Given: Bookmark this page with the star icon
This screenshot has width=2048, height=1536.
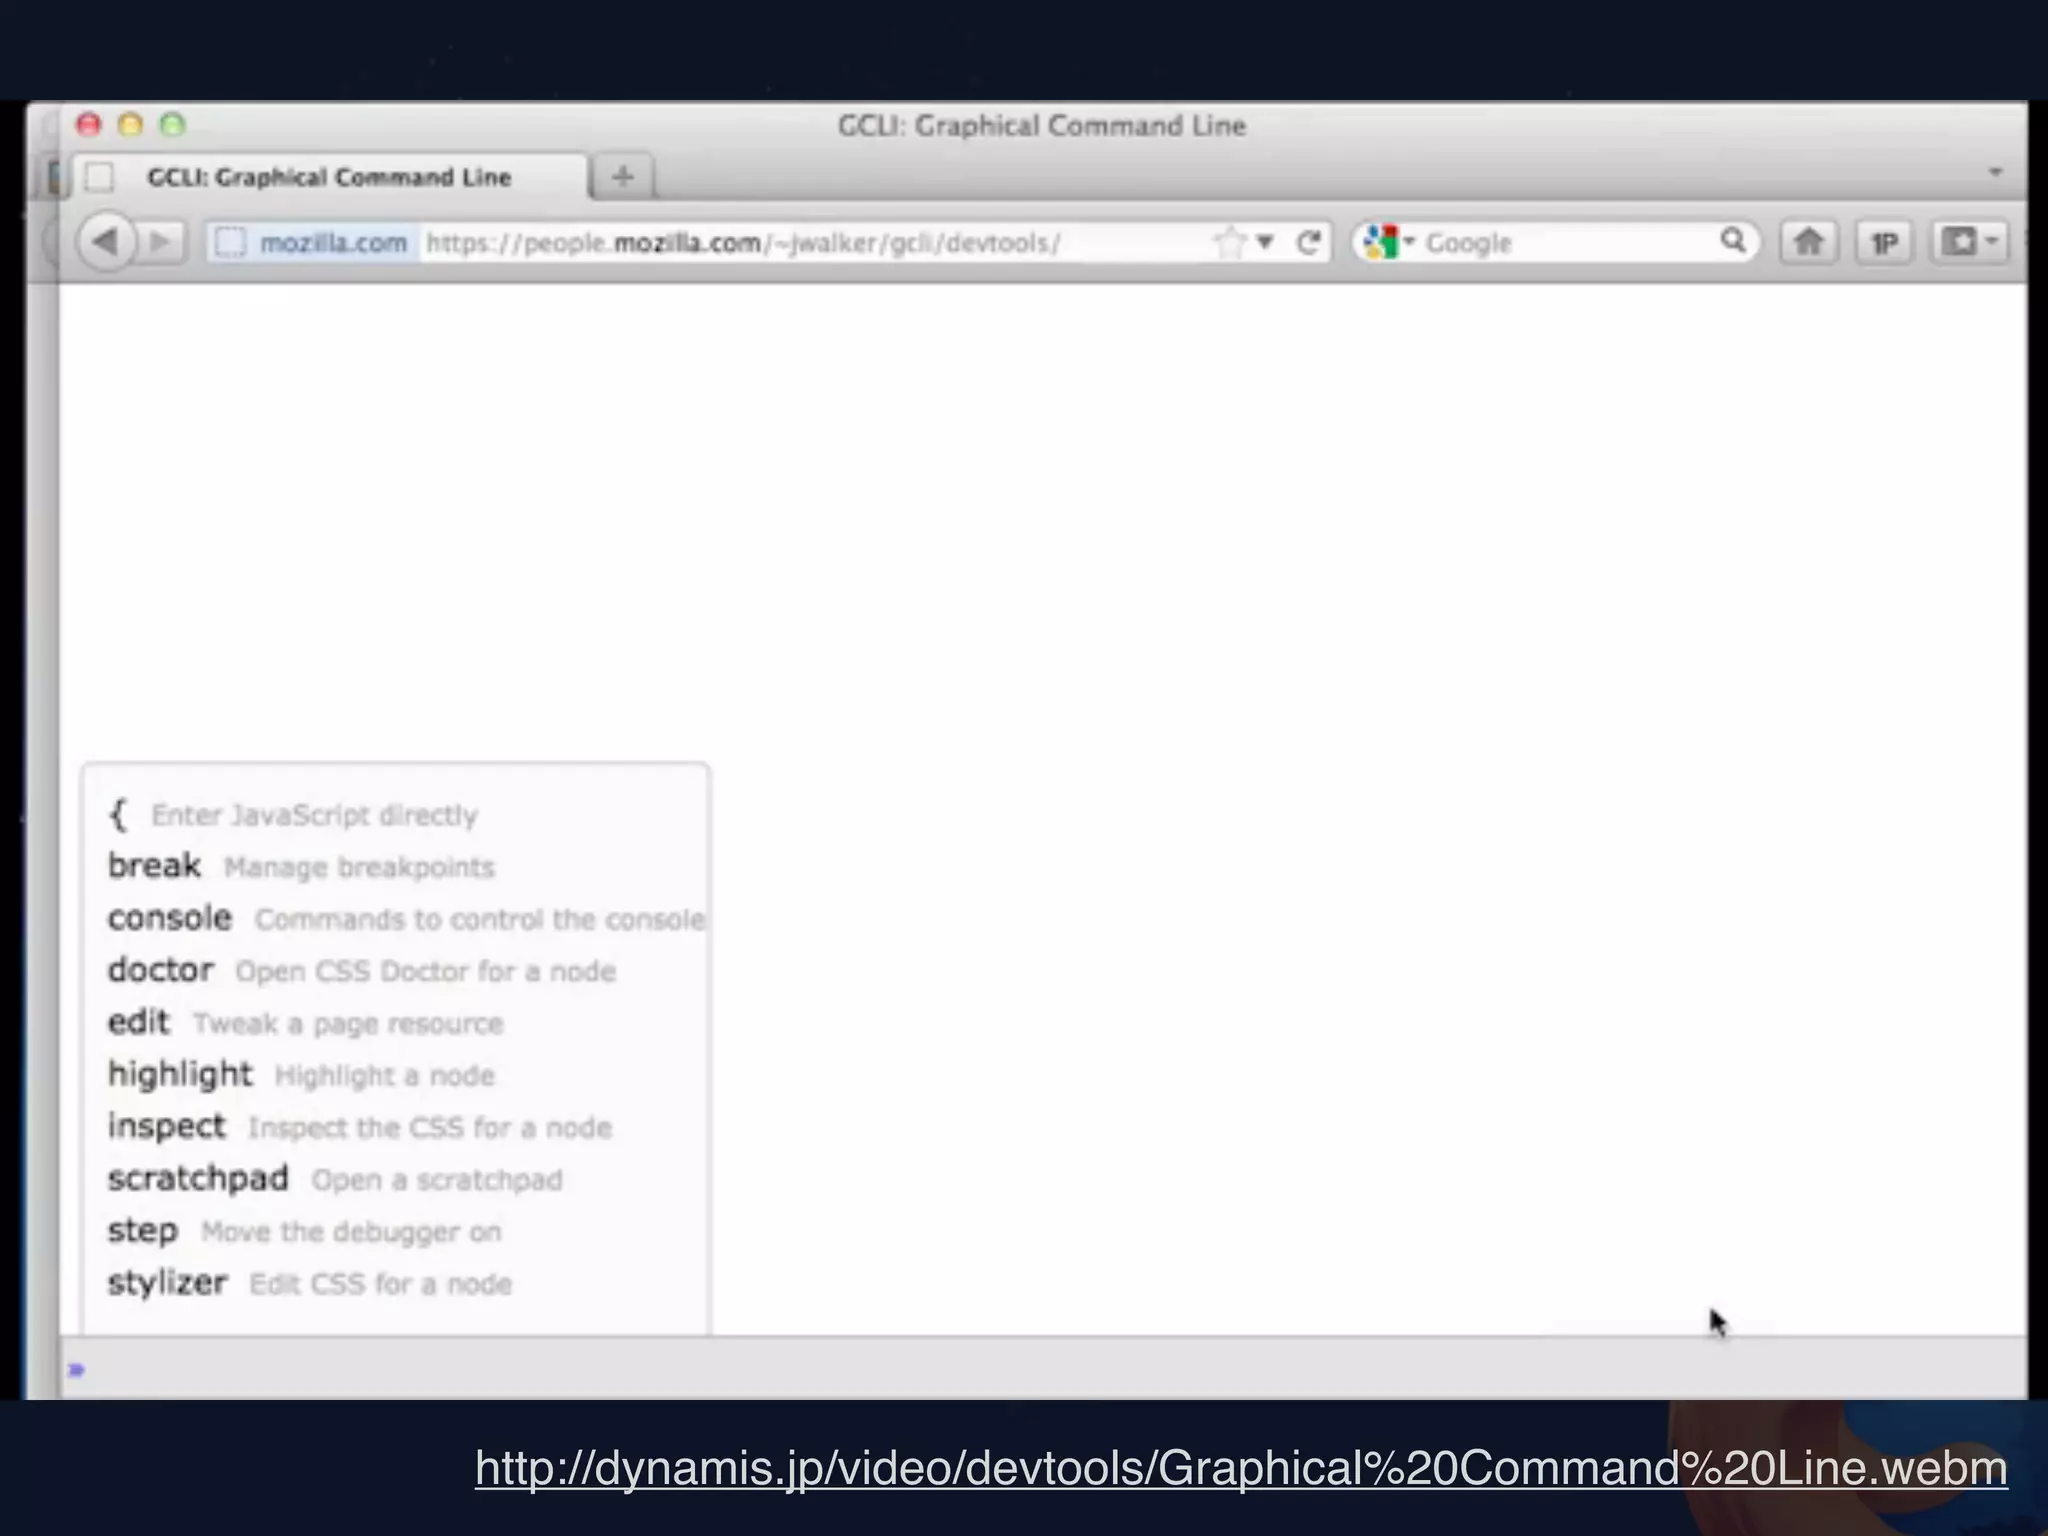Looking at the screenshot, I should pyautogui.click(x=1230, y=242).
